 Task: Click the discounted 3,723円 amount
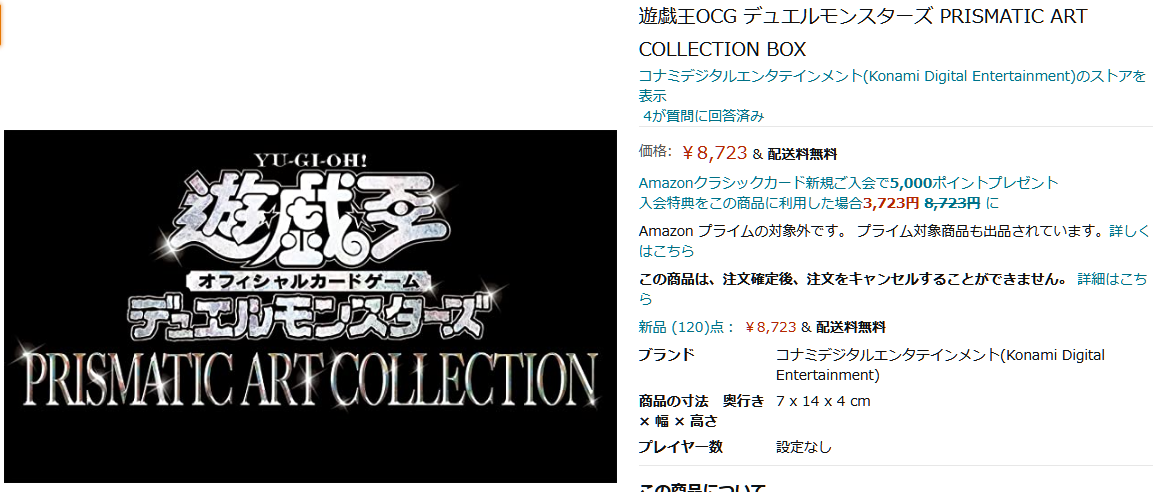[x=892, y=202]
